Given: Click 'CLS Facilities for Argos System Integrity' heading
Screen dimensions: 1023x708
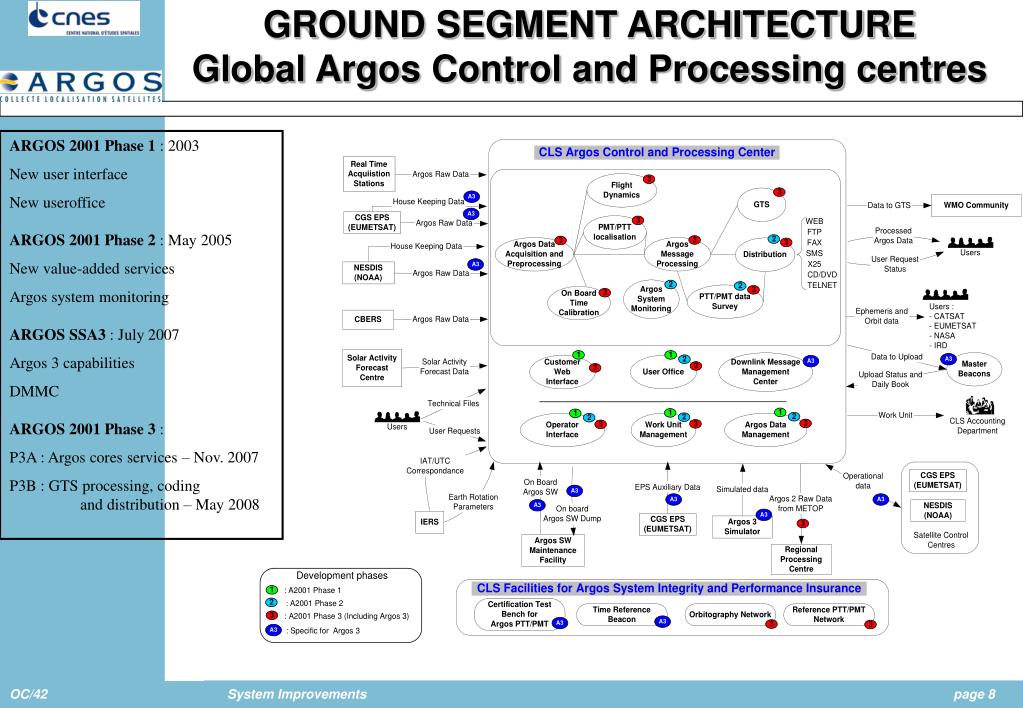Looking at the screenshot, I should point(669,588).
